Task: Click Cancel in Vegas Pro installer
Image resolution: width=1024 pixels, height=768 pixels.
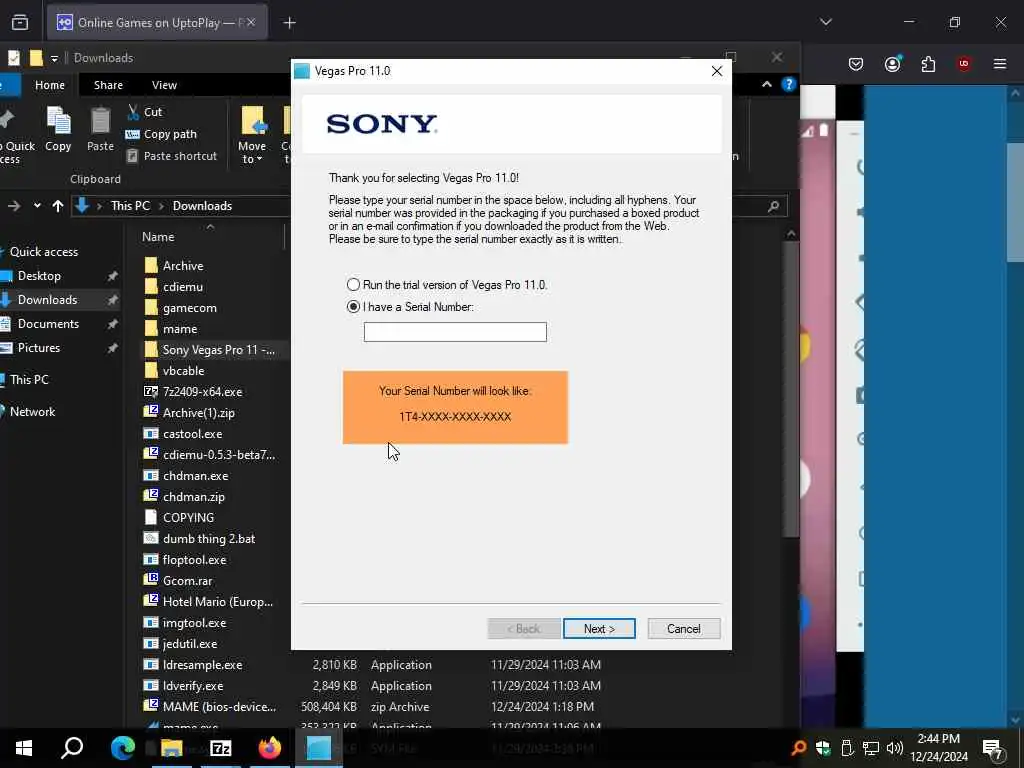Action: point(684,628)
